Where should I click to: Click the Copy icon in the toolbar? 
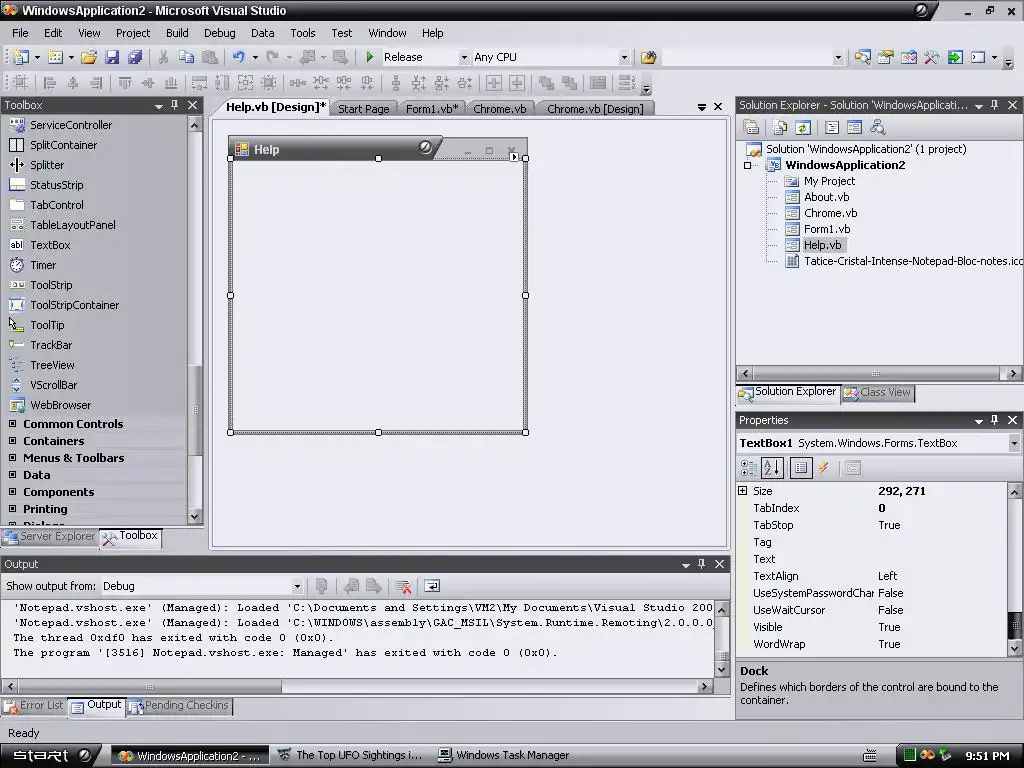pos(187,57)
